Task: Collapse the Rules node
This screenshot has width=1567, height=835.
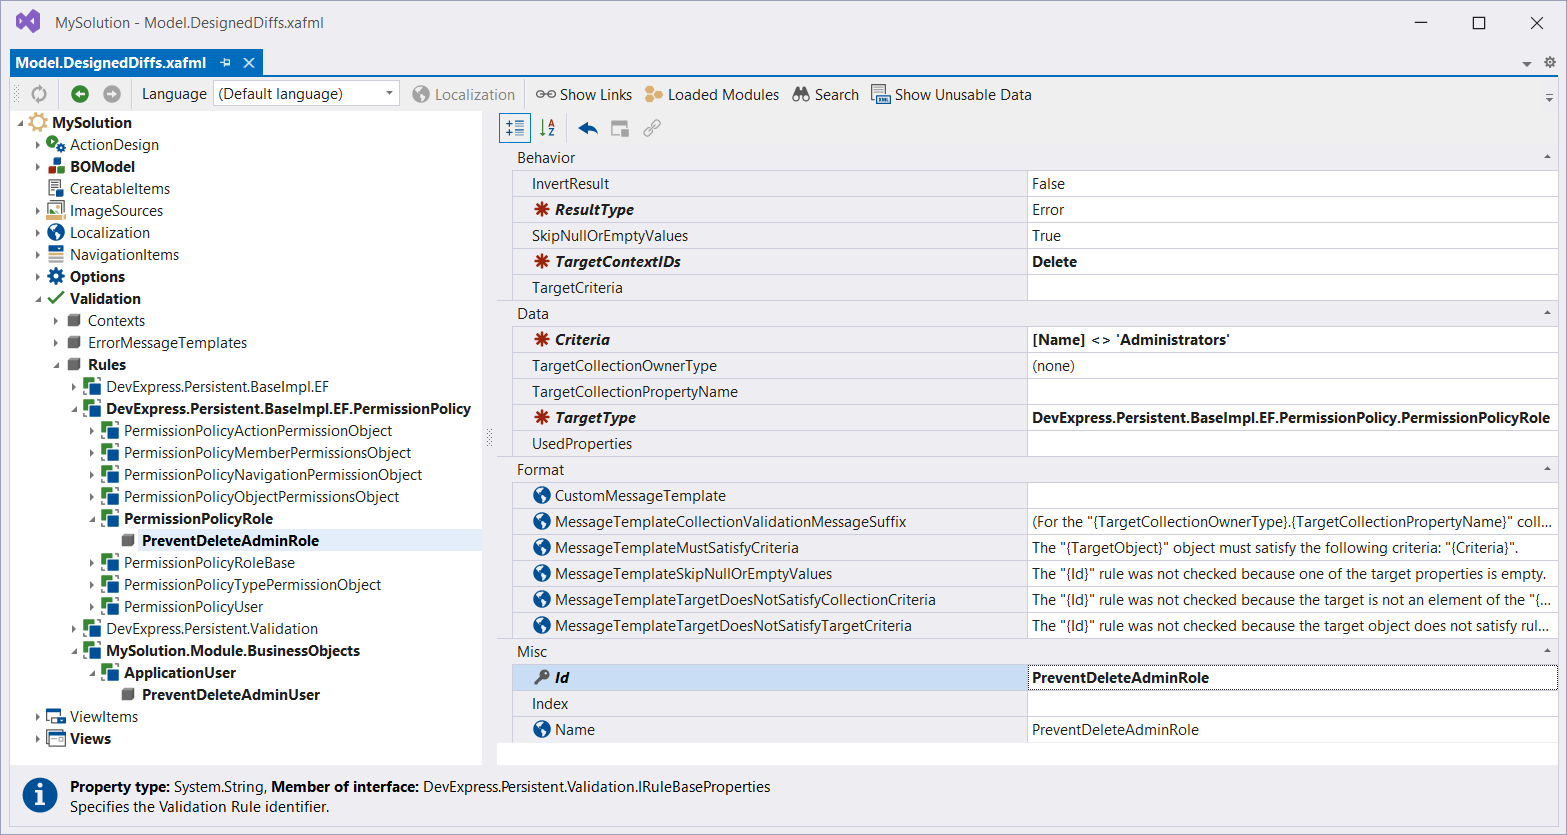Action: [56, 365]
